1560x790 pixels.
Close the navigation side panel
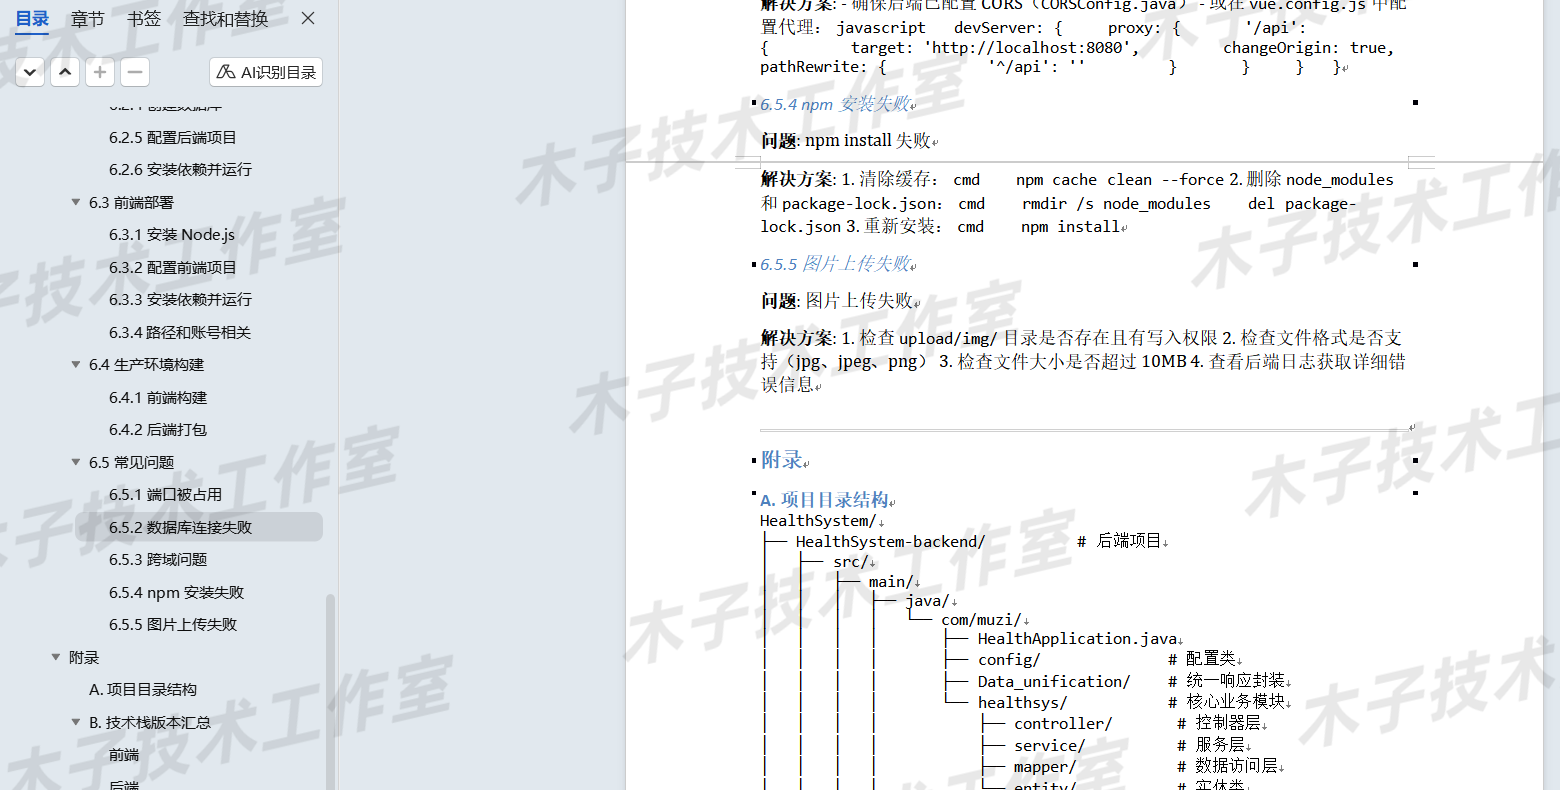click(307, 18)
